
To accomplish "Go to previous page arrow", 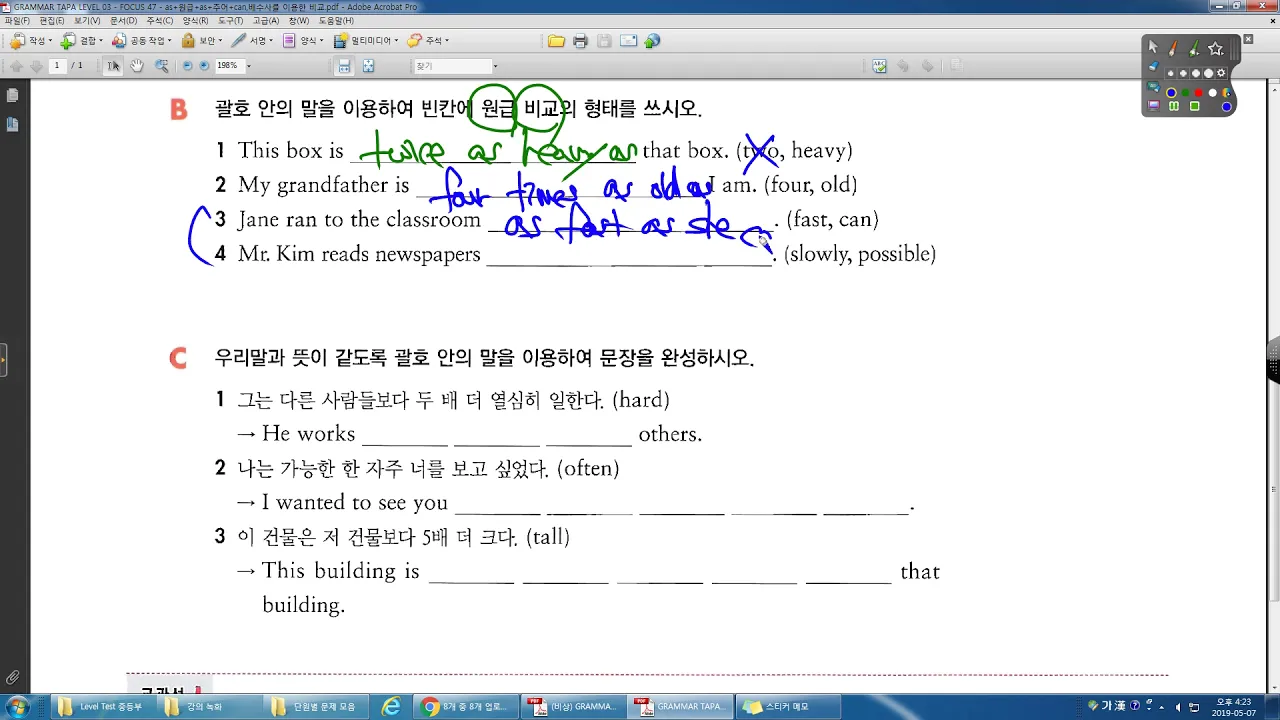I will pos(16,66).
